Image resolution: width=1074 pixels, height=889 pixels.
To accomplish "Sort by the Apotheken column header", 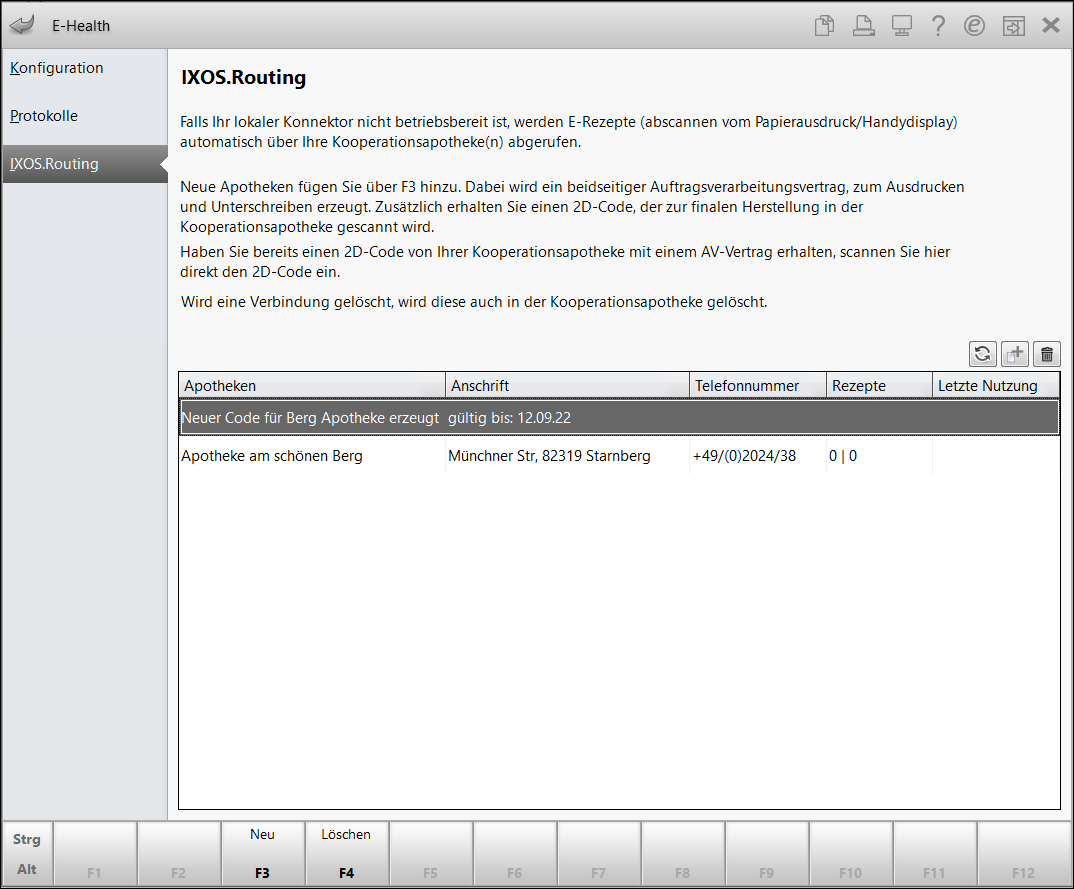I will click(312, 386).
